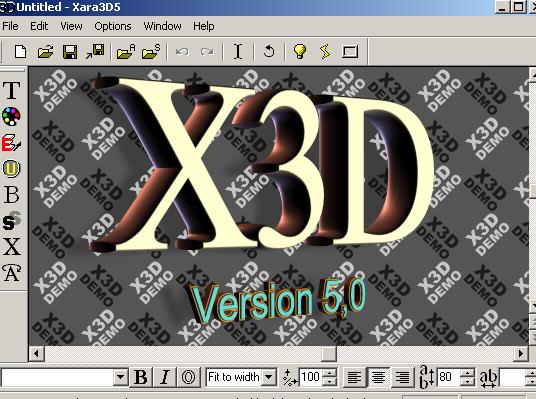Click the character spacing field
Screen dimensions: 536x399
point(513,377)
